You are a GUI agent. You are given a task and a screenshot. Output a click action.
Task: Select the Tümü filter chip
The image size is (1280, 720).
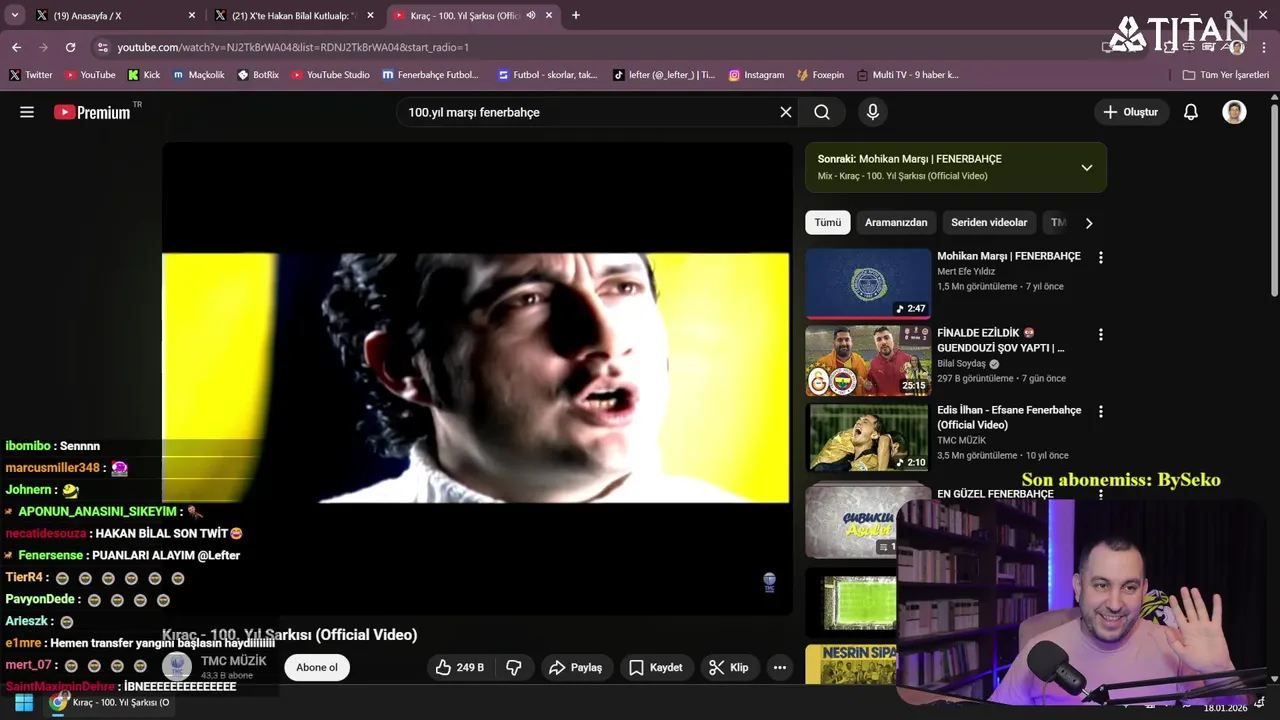pyautogui.click(x=828, y=223)
